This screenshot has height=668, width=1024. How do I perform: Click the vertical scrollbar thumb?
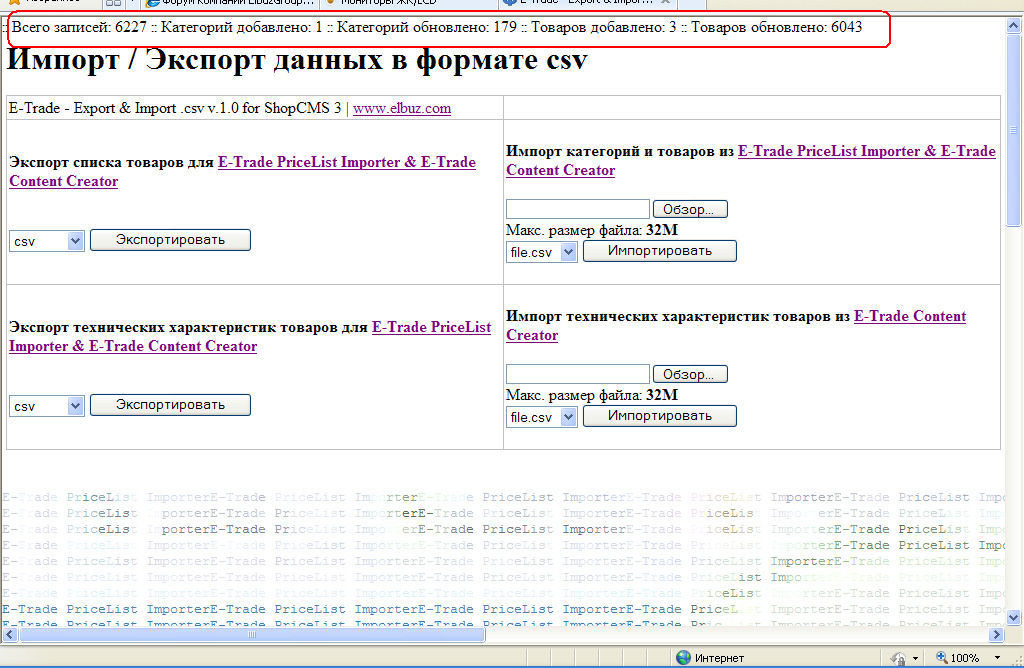click(x=1014, y=131)
